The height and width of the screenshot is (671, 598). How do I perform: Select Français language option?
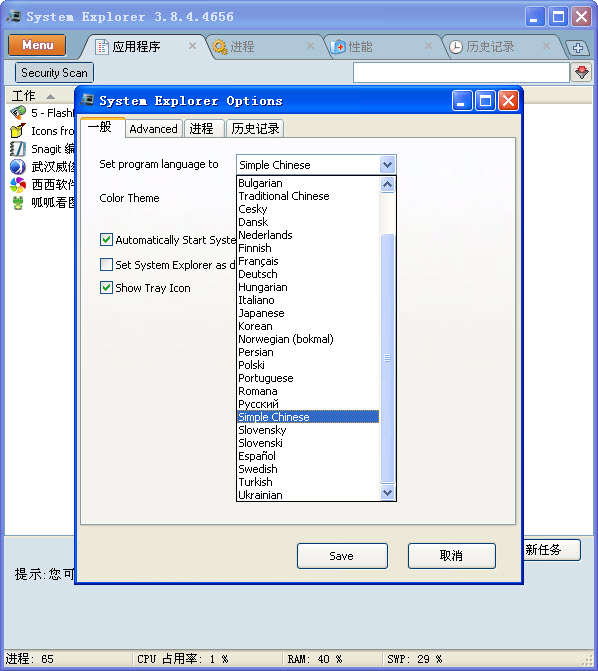click(308, 261)
